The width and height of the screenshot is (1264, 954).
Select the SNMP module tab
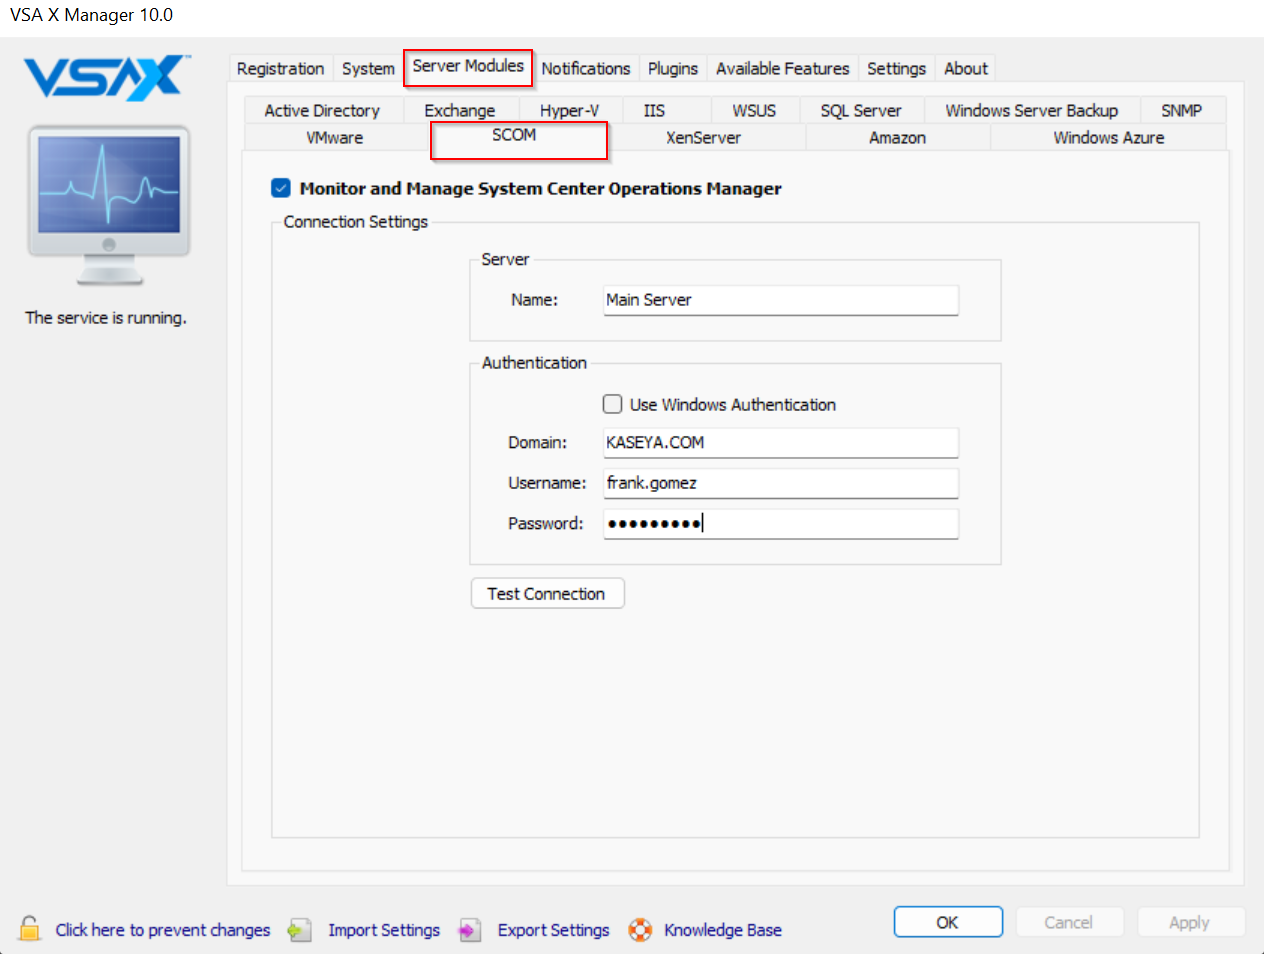pyautogui.click(x=1181, y=110)
